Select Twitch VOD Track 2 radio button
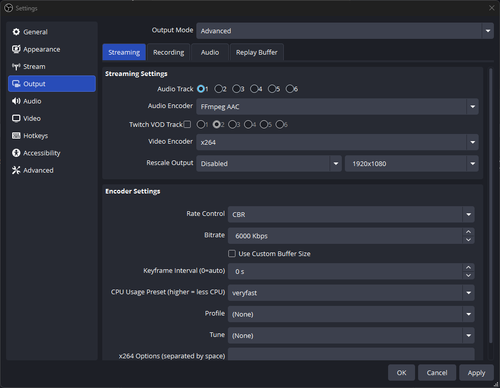This screenshot has width=500, height=388. tap(217, 125)
